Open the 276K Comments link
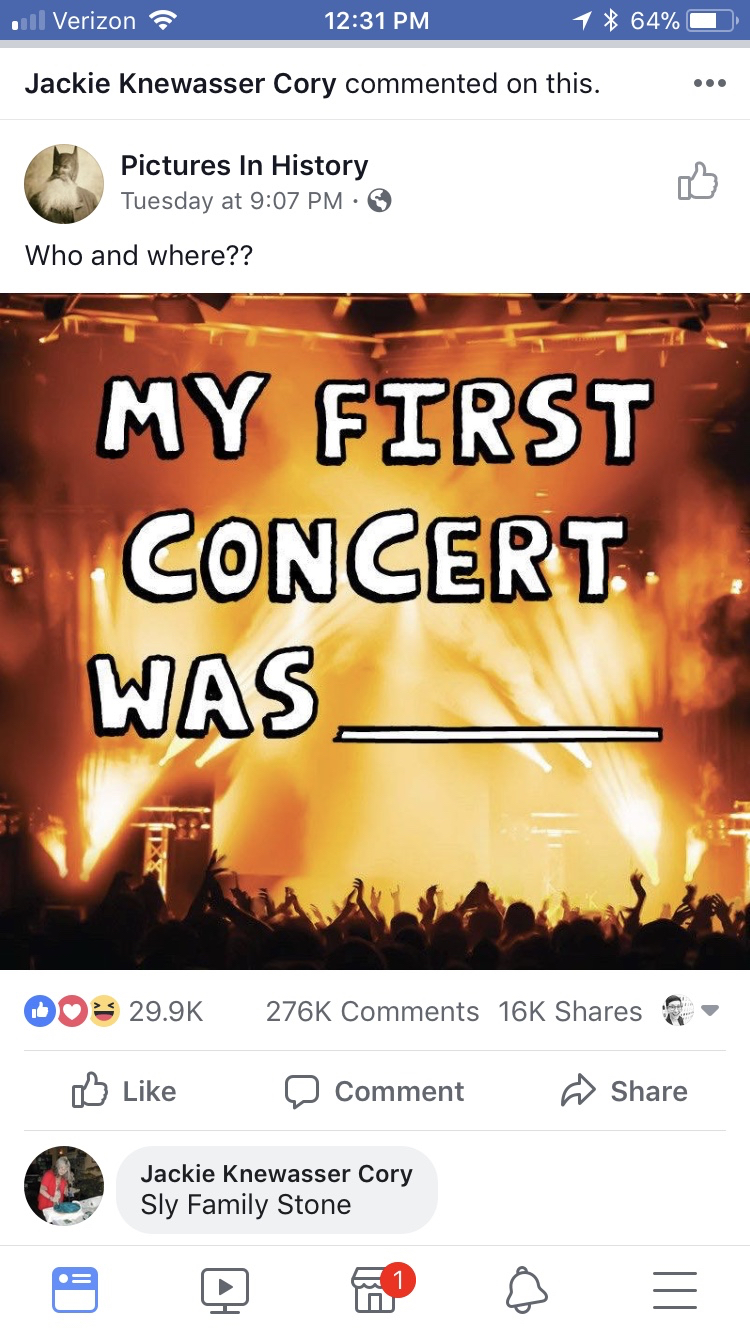The height and width of the screenshot is (1334, 750). (x=372, y=1012)
